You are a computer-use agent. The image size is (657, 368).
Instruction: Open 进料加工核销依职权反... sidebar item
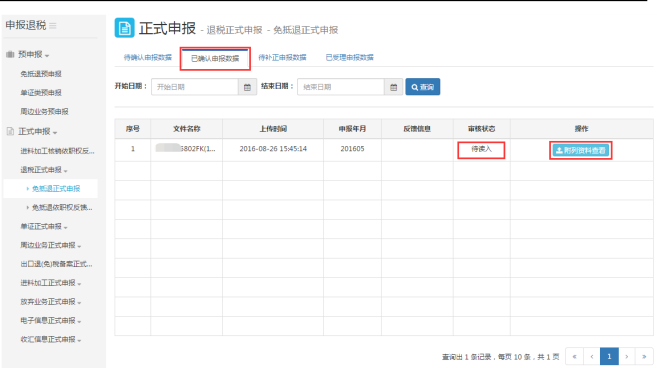pyautogui.click(x=57, y=151)
